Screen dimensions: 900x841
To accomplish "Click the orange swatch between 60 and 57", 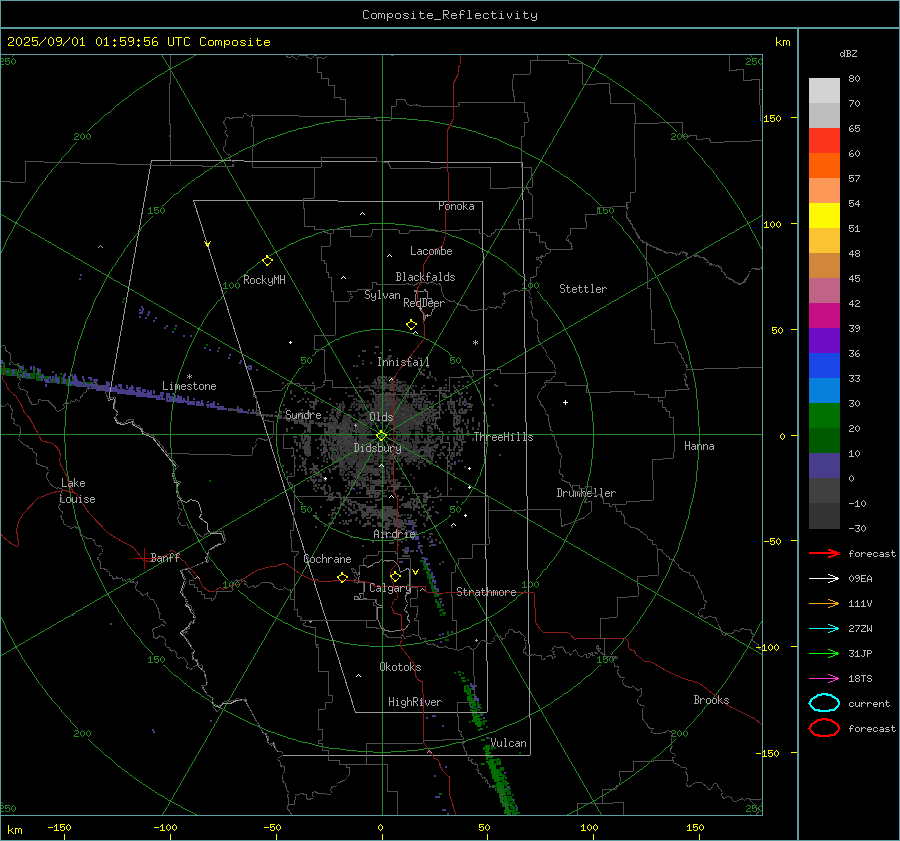I will pos(824,166).
